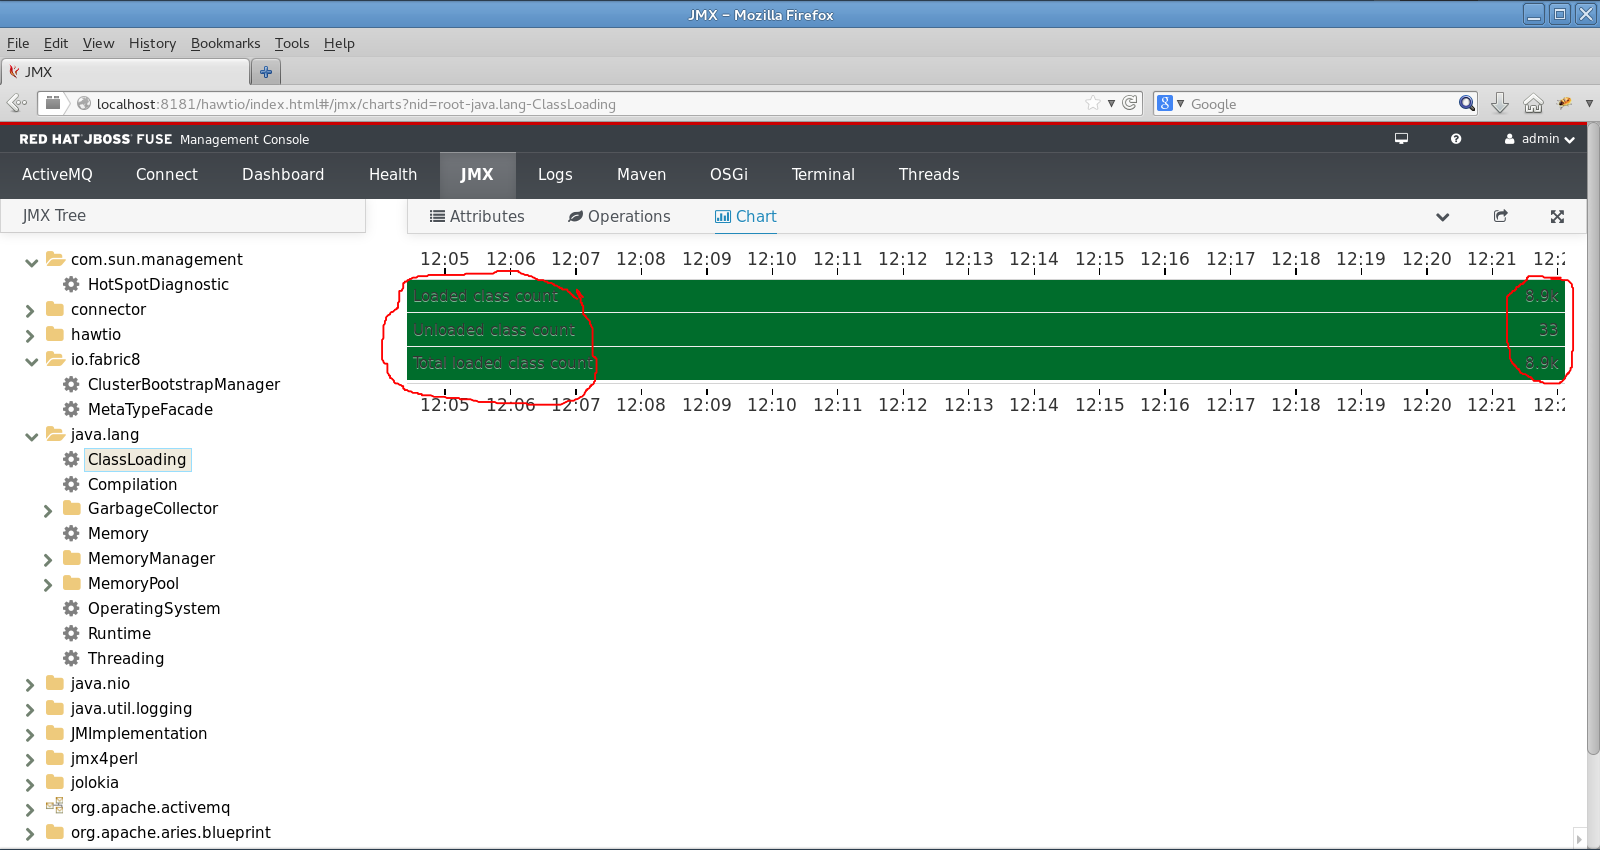The height and width of the screenshot is (850, 1600).
Task: Open the Logs navigation tab
Action: point(555,174)
